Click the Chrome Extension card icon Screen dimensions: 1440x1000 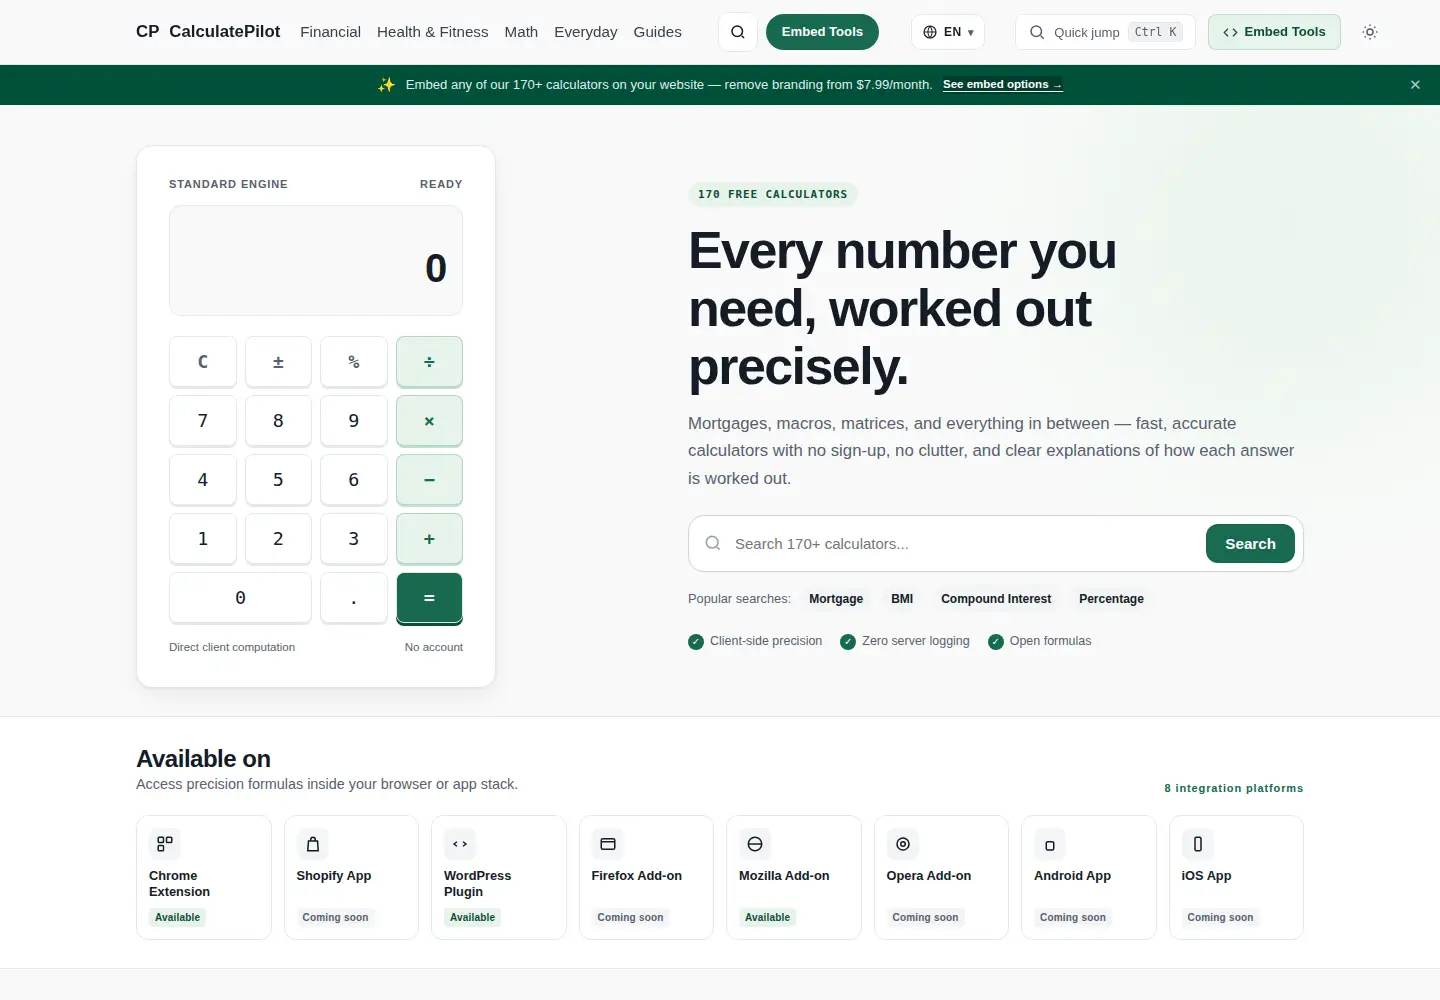[165, 844]
